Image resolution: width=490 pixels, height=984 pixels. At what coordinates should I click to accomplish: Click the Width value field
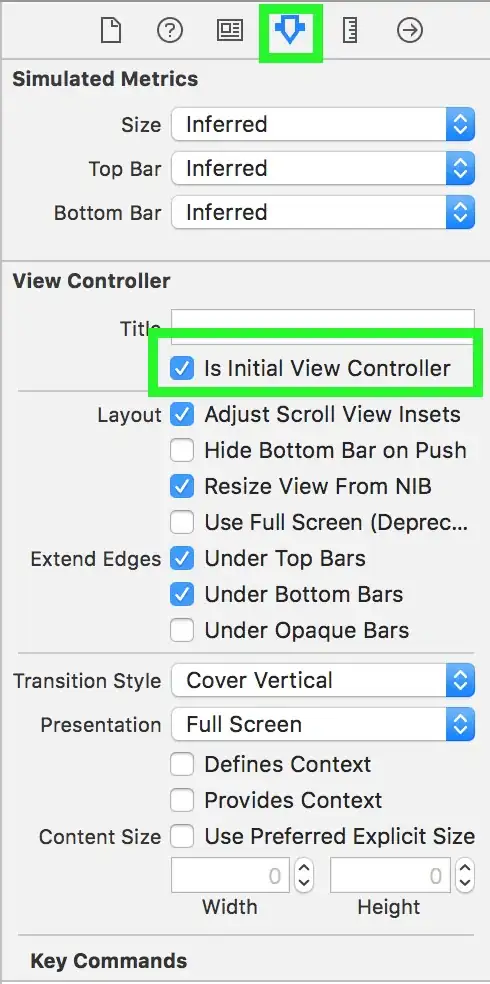click(x=230, y=875)
